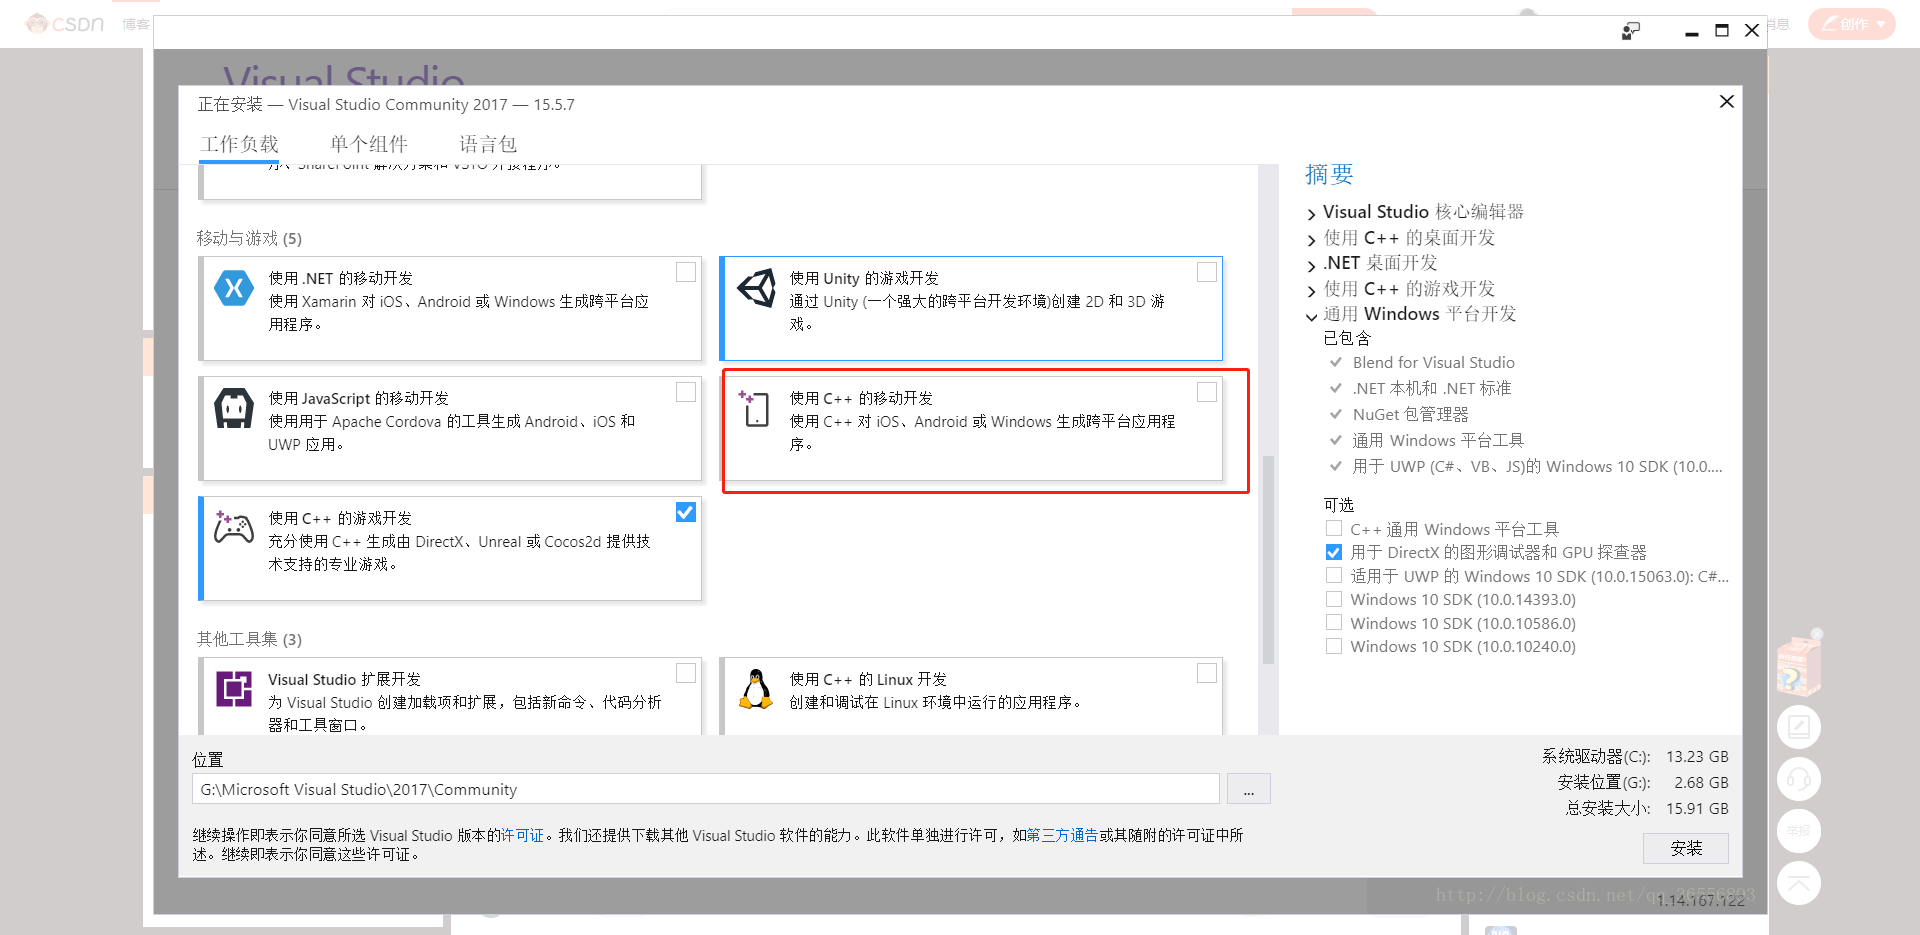The height and width of the screenshot is (935, 1920).
Task: Click the Windows 10 SDK for UWP included item
Action: [x=1537, y=466]
